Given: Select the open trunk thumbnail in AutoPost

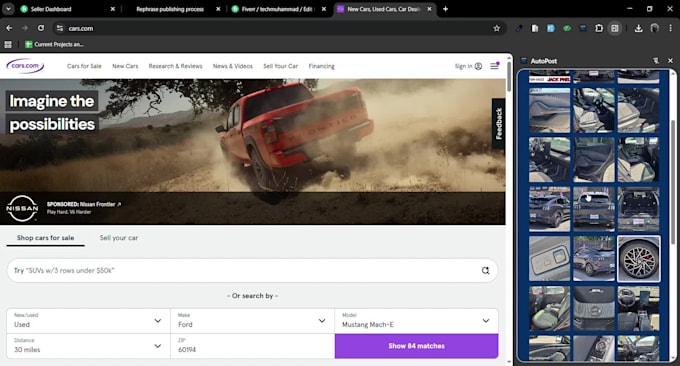Looking at the screenshot, I should tap(638, 209).
